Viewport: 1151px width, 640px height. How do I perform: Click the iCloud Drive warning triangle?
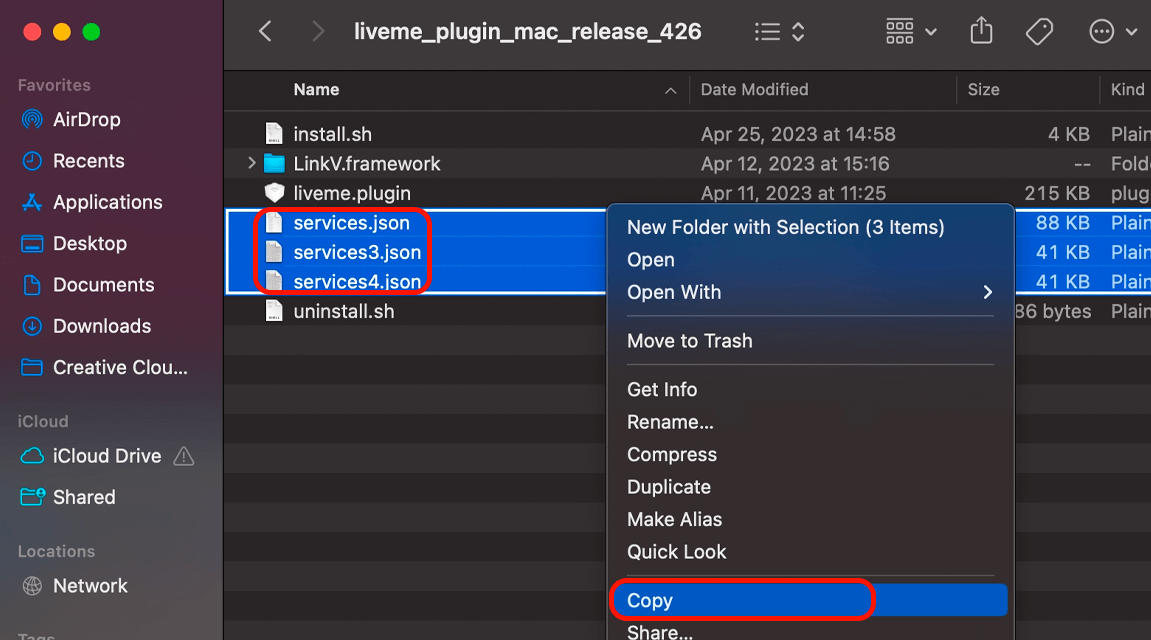pos(184,457)
